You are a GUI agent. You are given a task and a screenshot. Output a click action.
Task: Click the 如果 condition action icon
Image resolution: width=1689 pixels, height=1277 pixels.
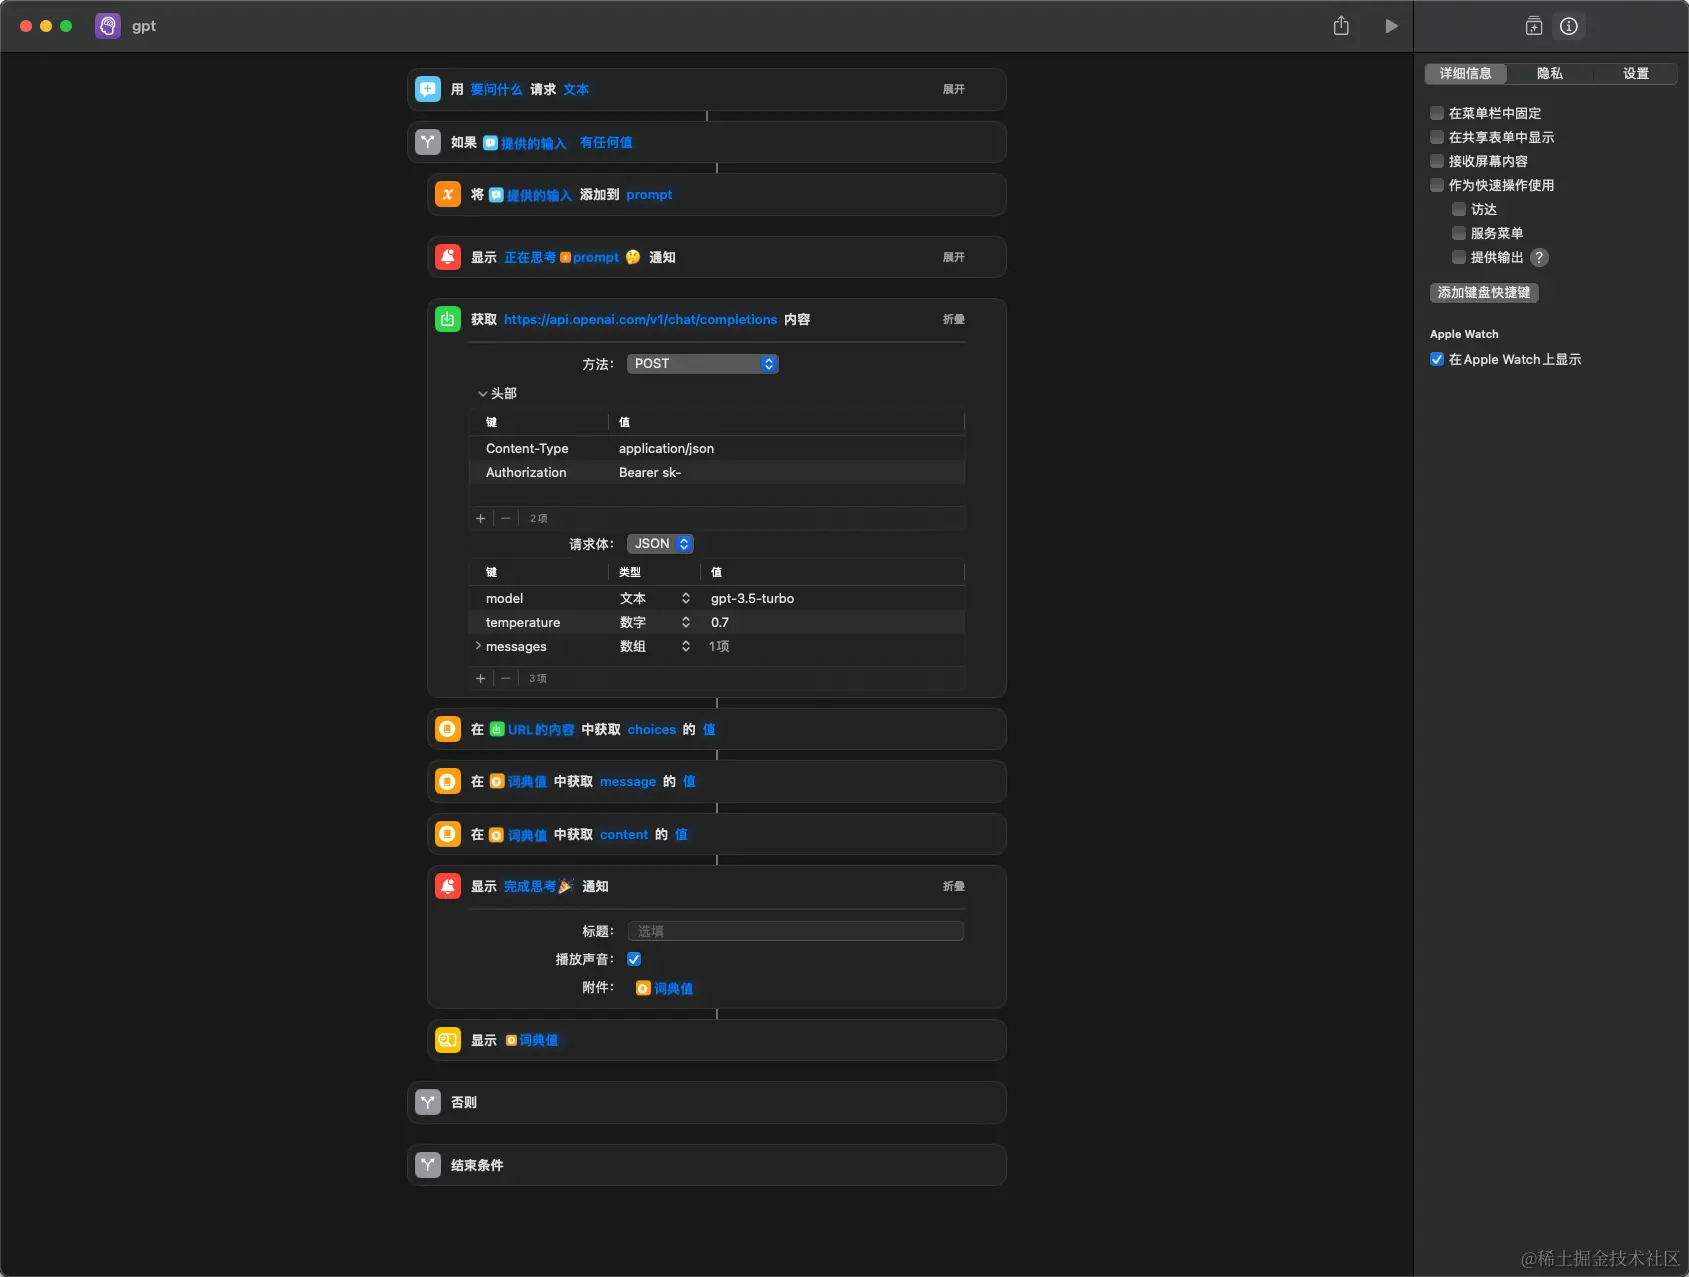(x=428, y=142)
